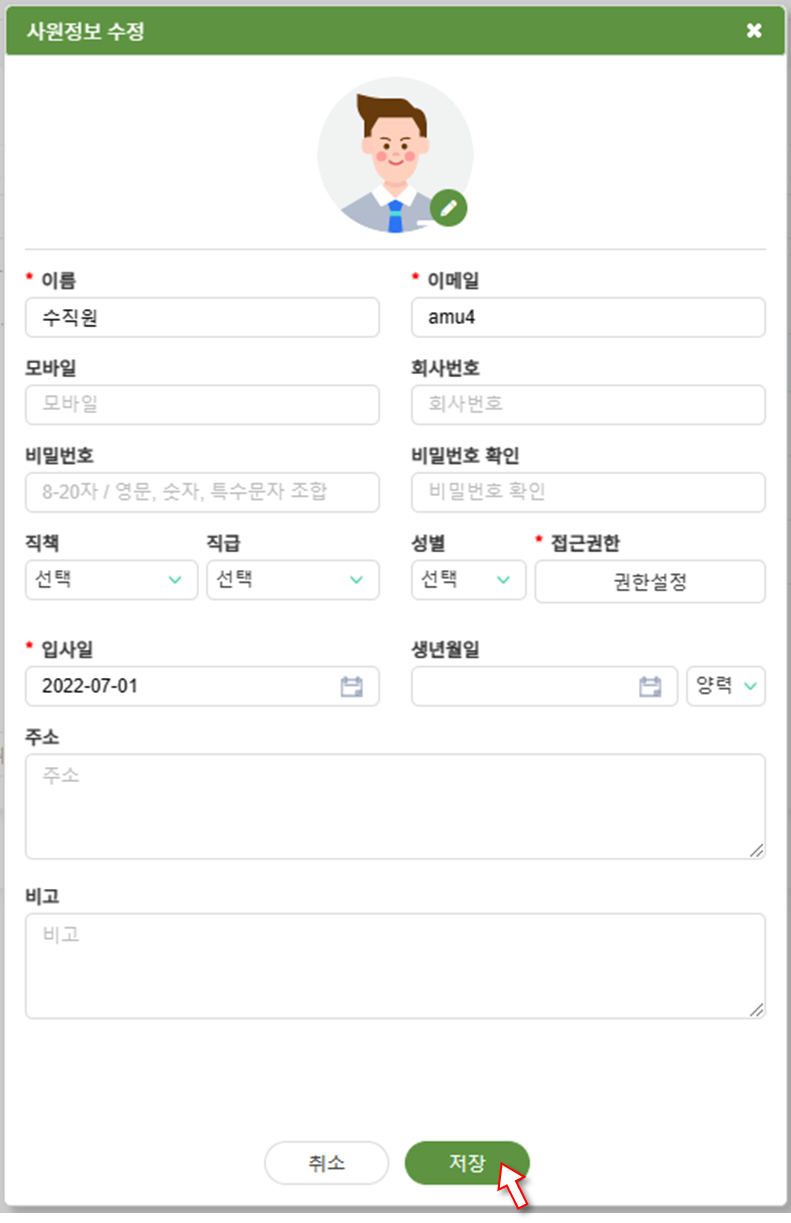Expand the 직급 dropdown
The image size is (791, 1223).
tap(293, 580)
